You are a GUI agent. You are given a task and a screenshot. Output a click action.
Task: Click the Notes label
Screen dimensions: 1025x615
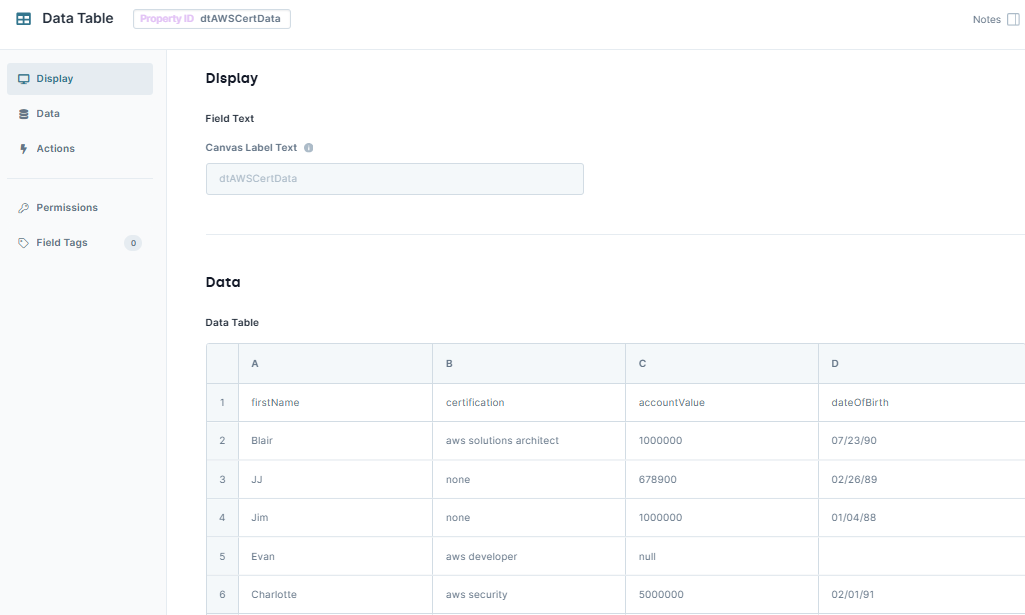point(985,18)
